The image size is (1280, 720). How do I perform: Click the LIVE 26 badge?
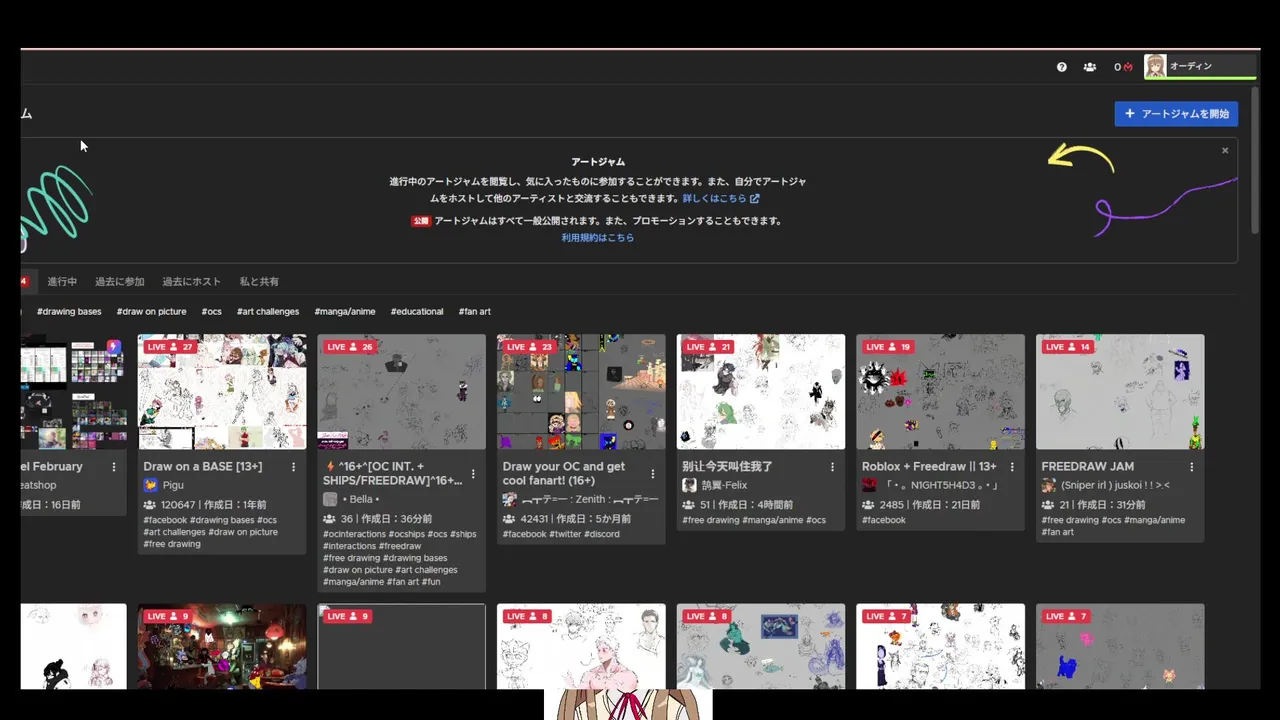pyautogui.click(x=349, y=347)
